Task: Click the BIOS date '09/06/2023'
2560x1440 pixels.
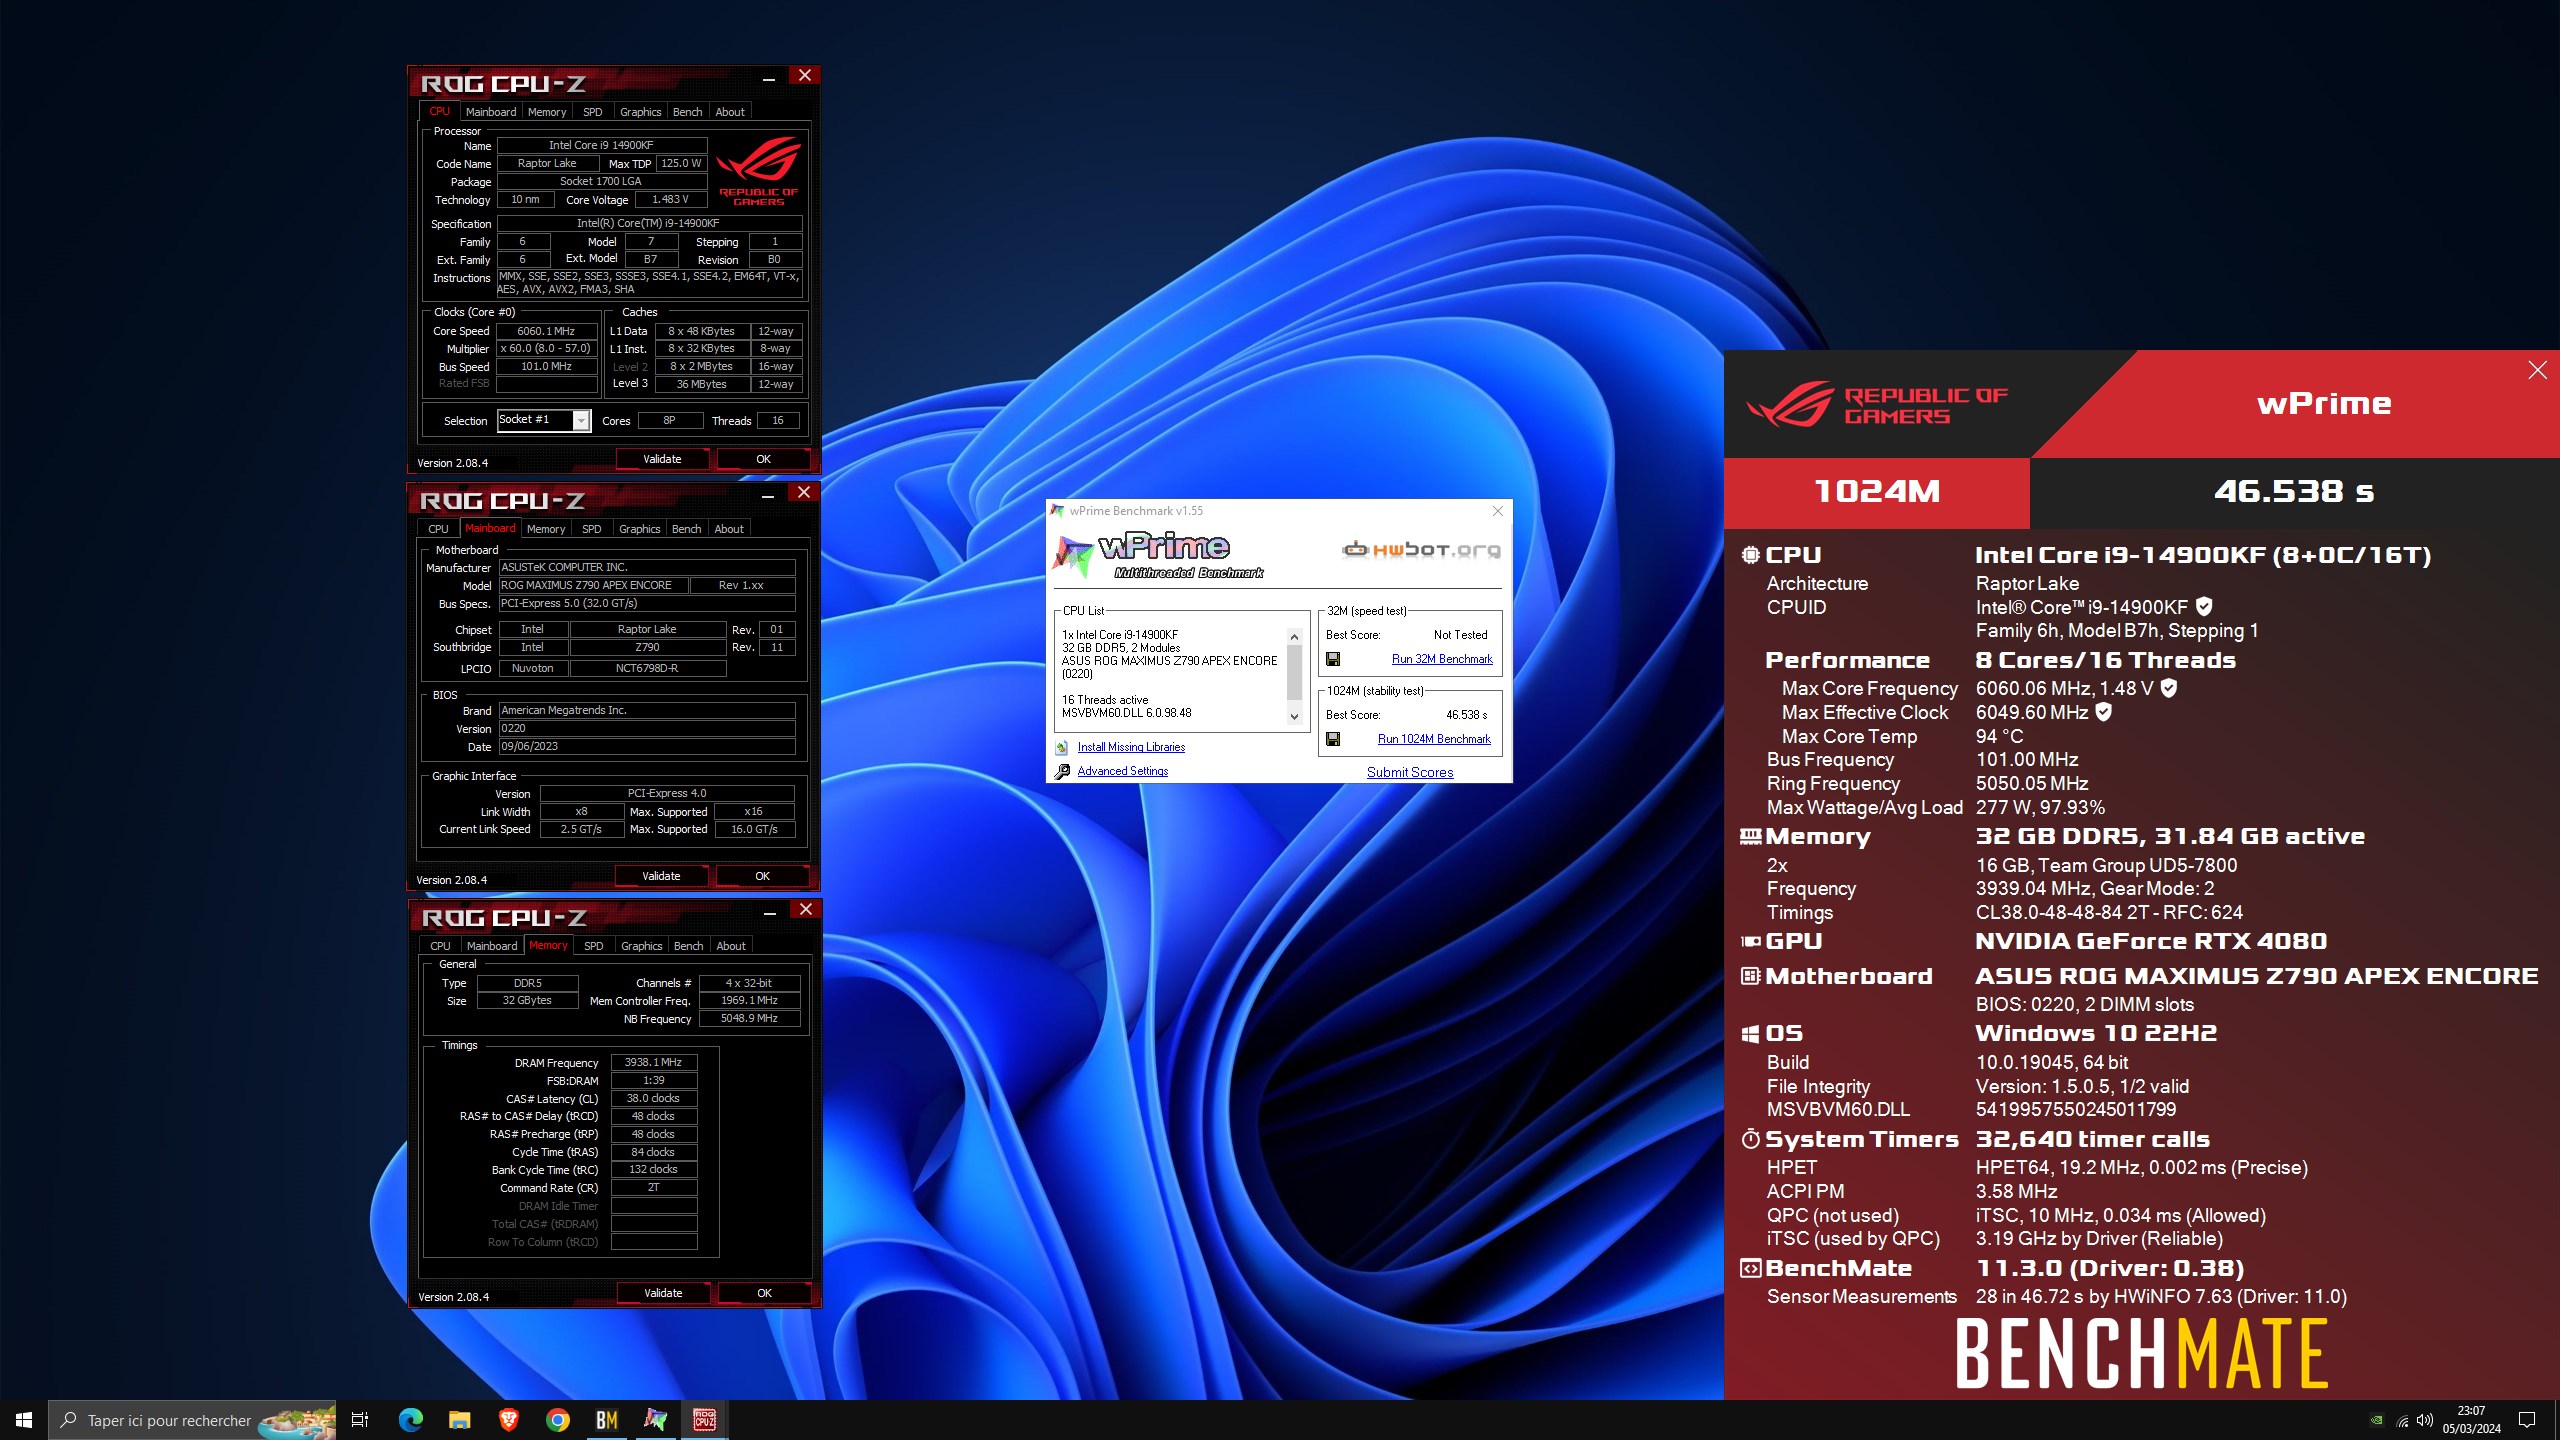Action: [647, 746]
